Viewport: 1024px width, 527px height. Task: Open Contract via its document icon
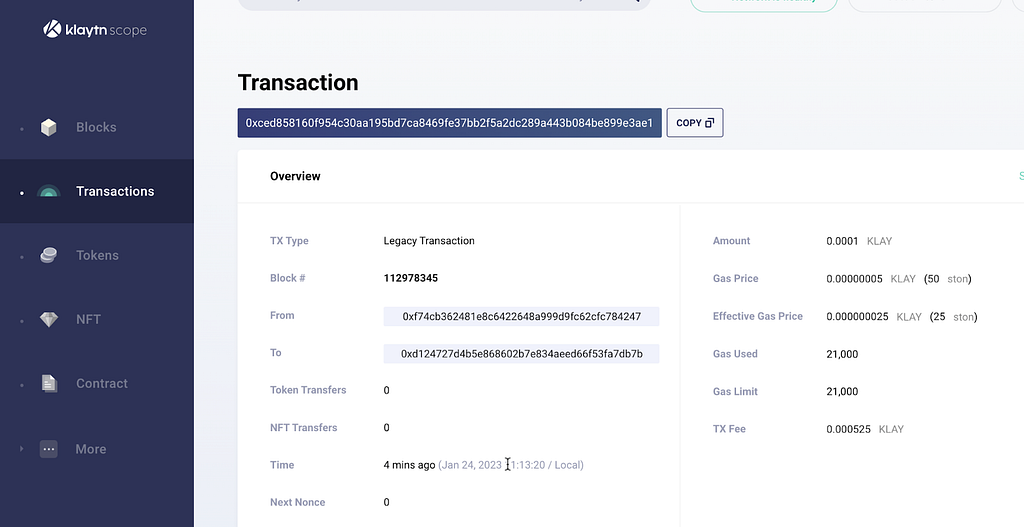[49, 383]
